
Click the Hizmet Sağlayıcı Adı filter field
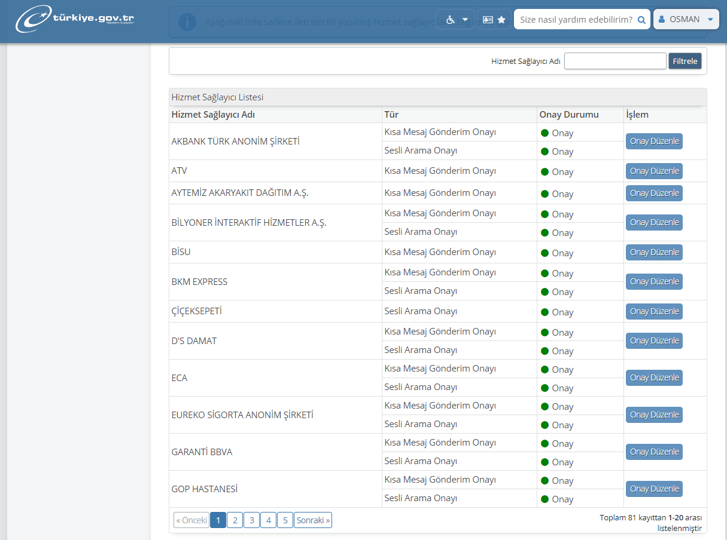[614, 61]
